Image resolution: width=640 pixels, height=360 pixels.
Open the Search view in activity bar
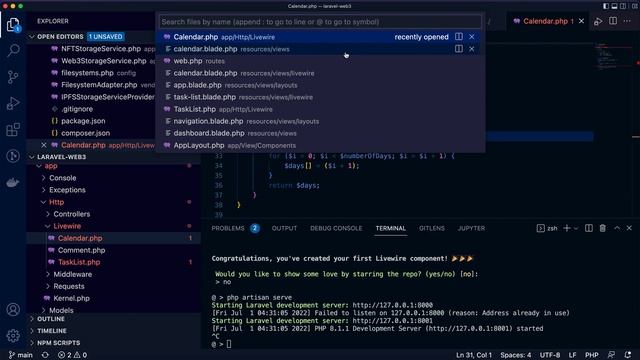pos(13,51)
